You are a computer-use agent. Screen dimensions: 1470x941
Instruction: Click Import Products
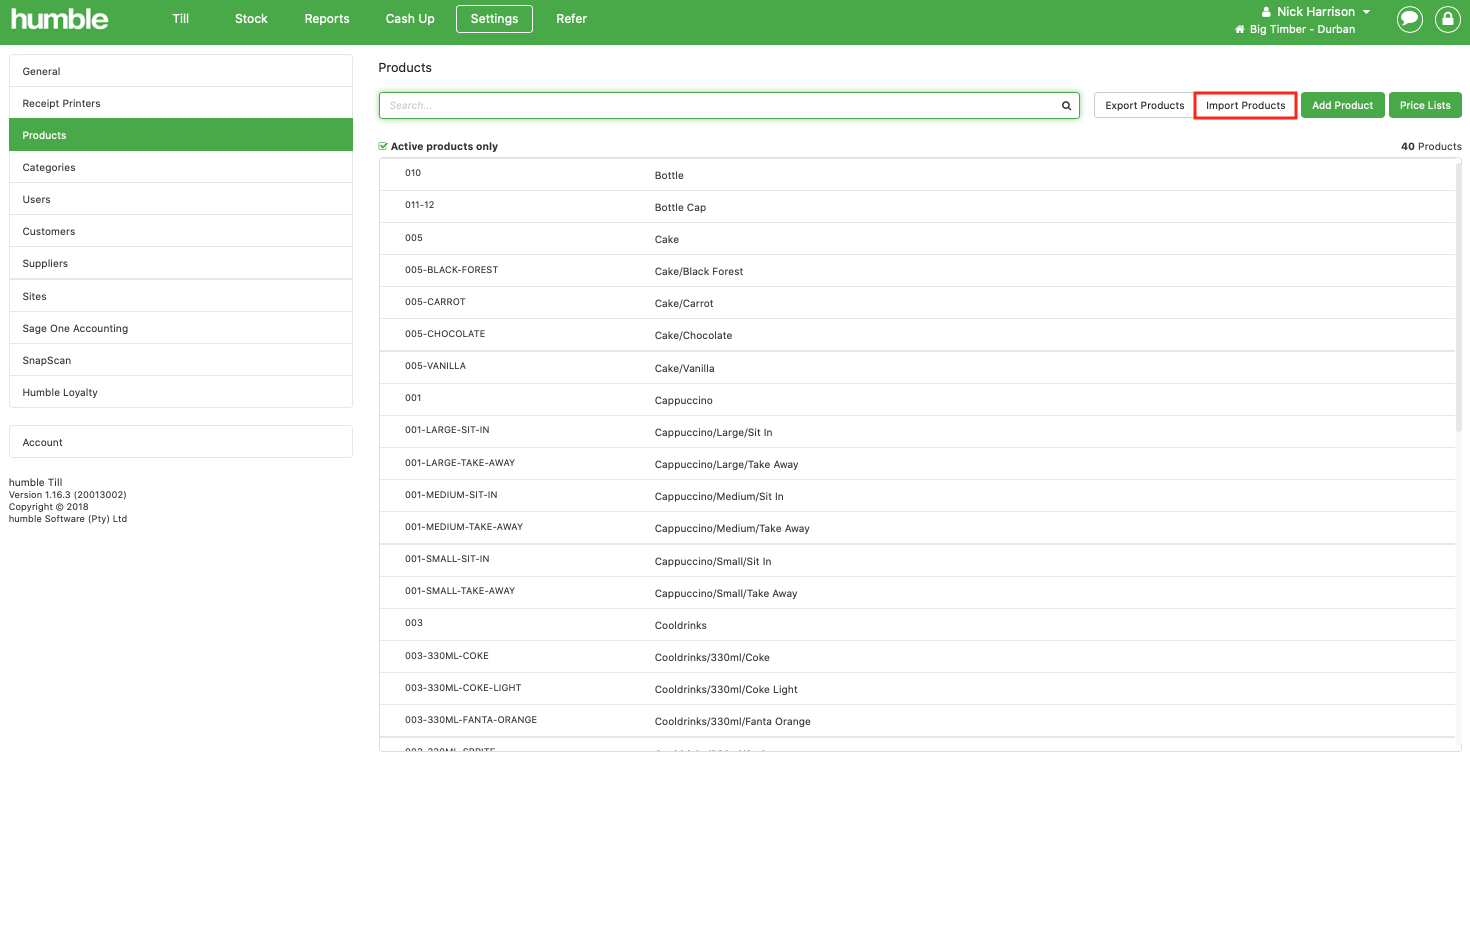tap(1245, 105)
